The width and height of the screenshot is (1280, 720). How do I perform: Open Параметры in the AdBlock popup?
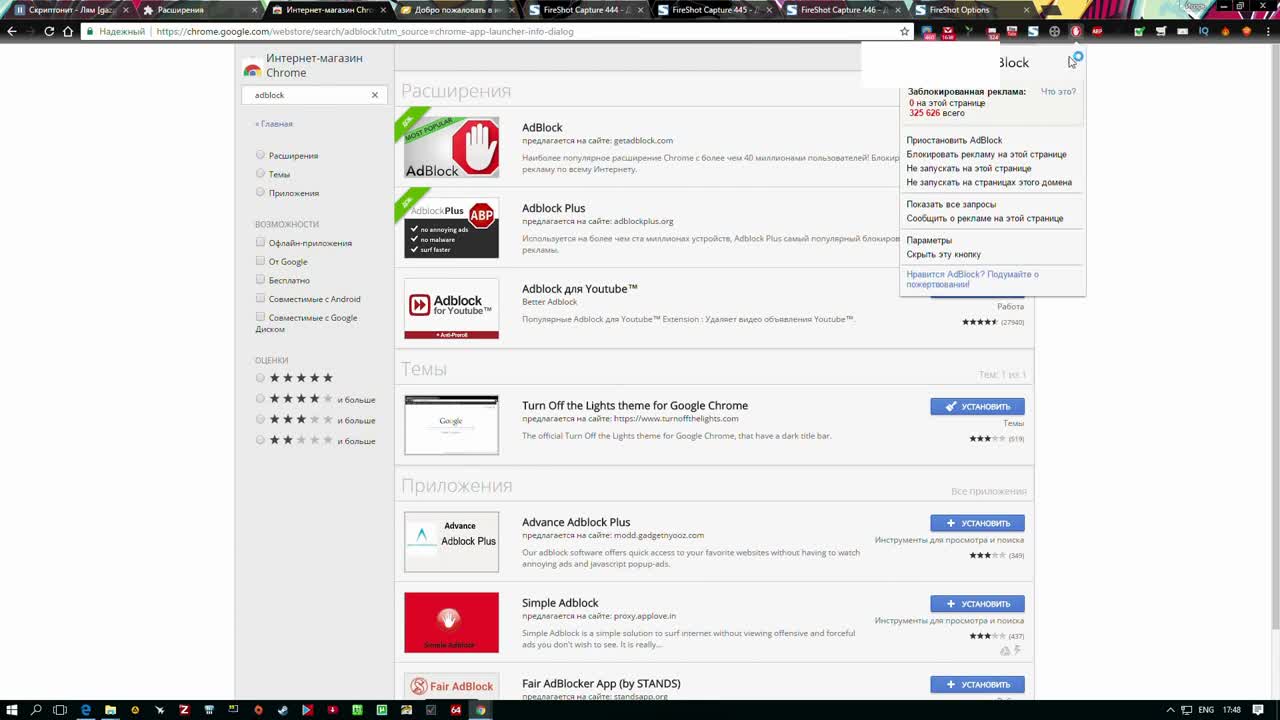(929, 240)
